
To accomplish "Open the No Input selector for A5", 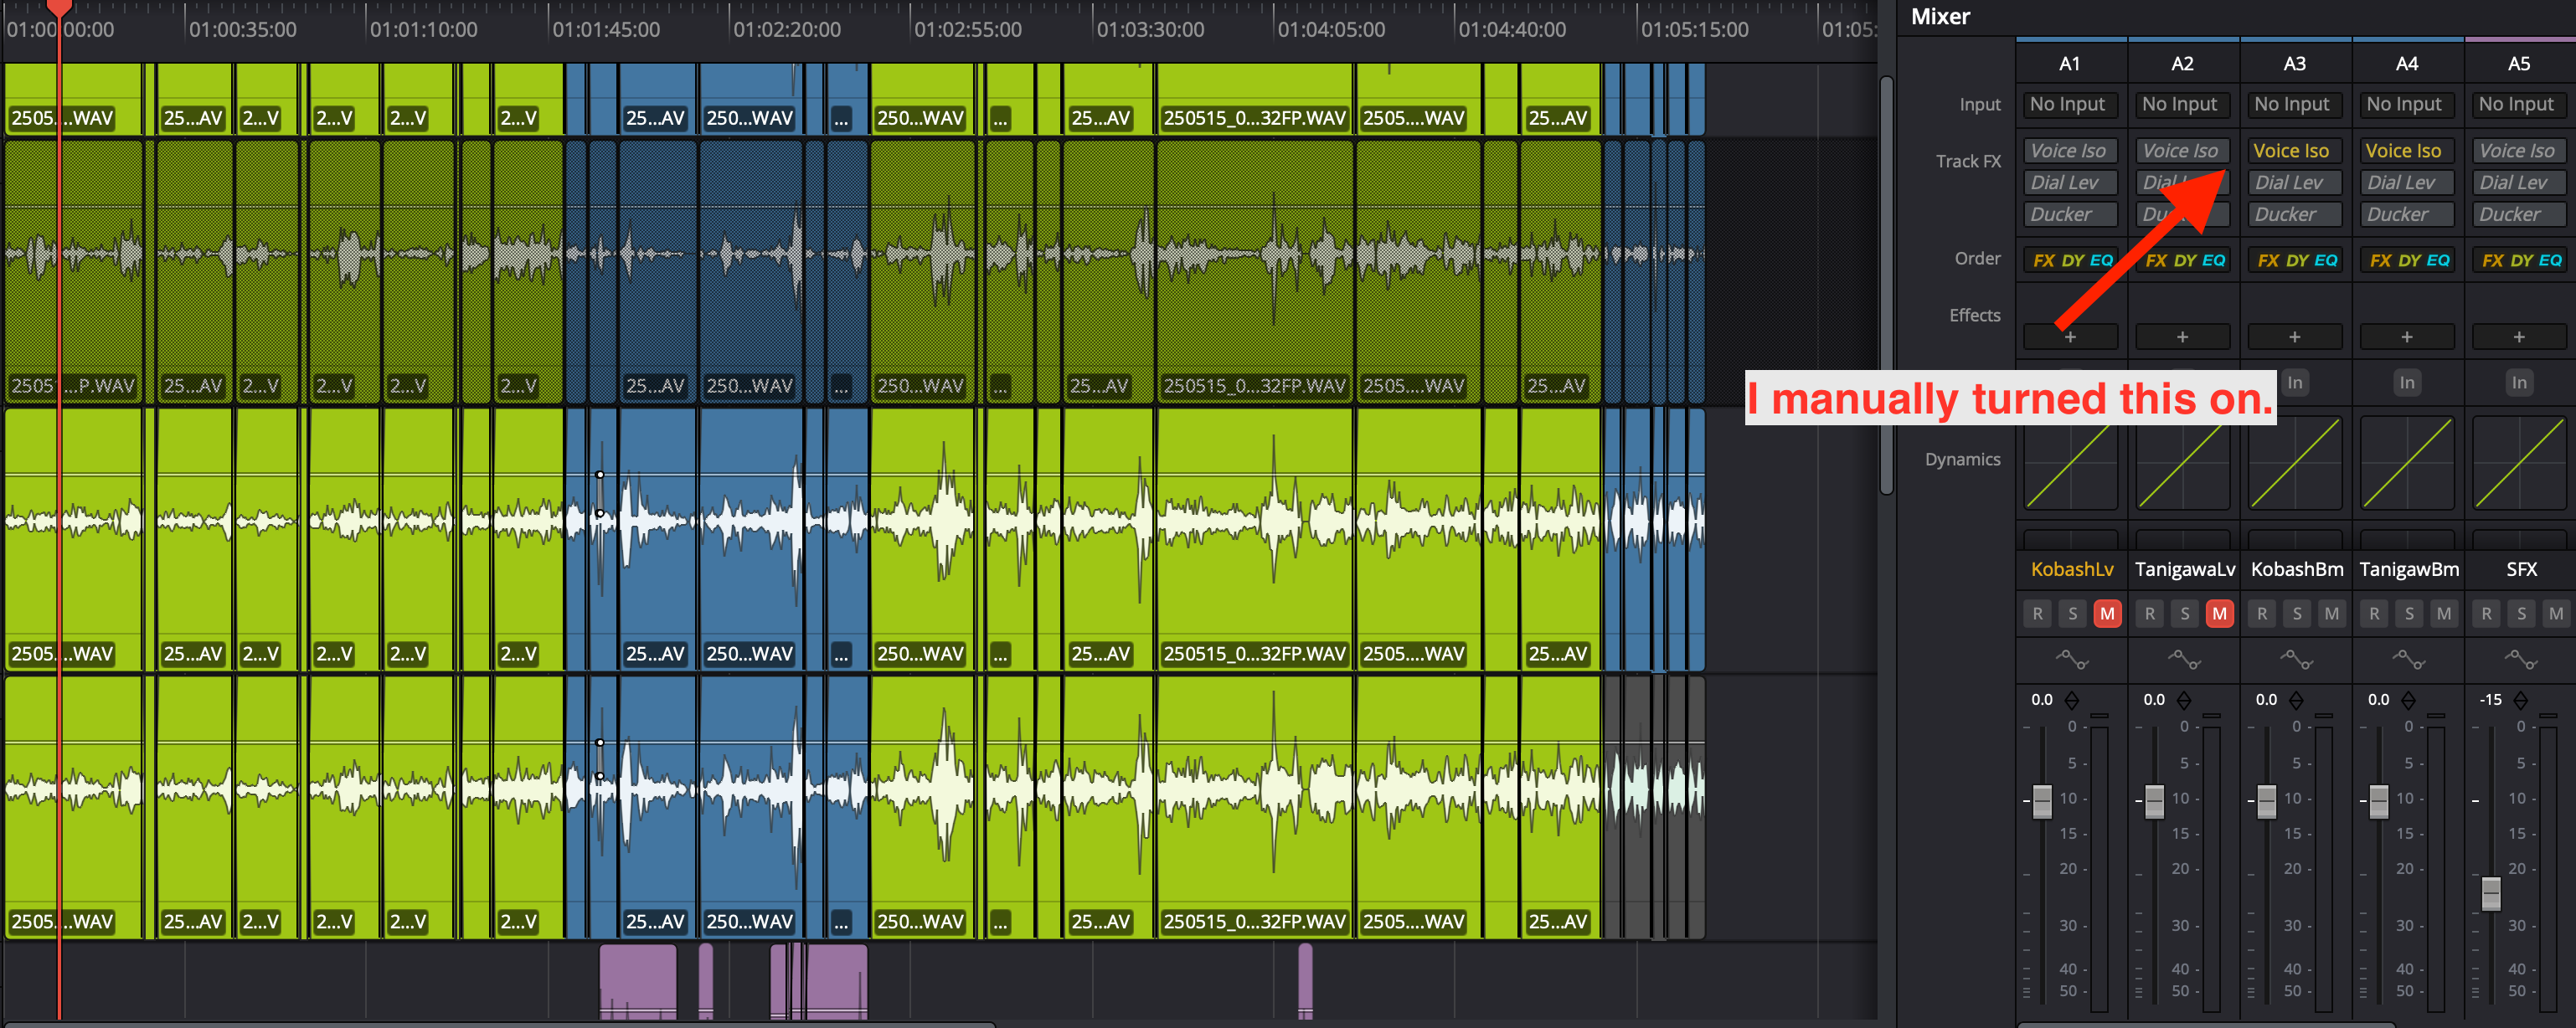I will [x=2519, y=104].
